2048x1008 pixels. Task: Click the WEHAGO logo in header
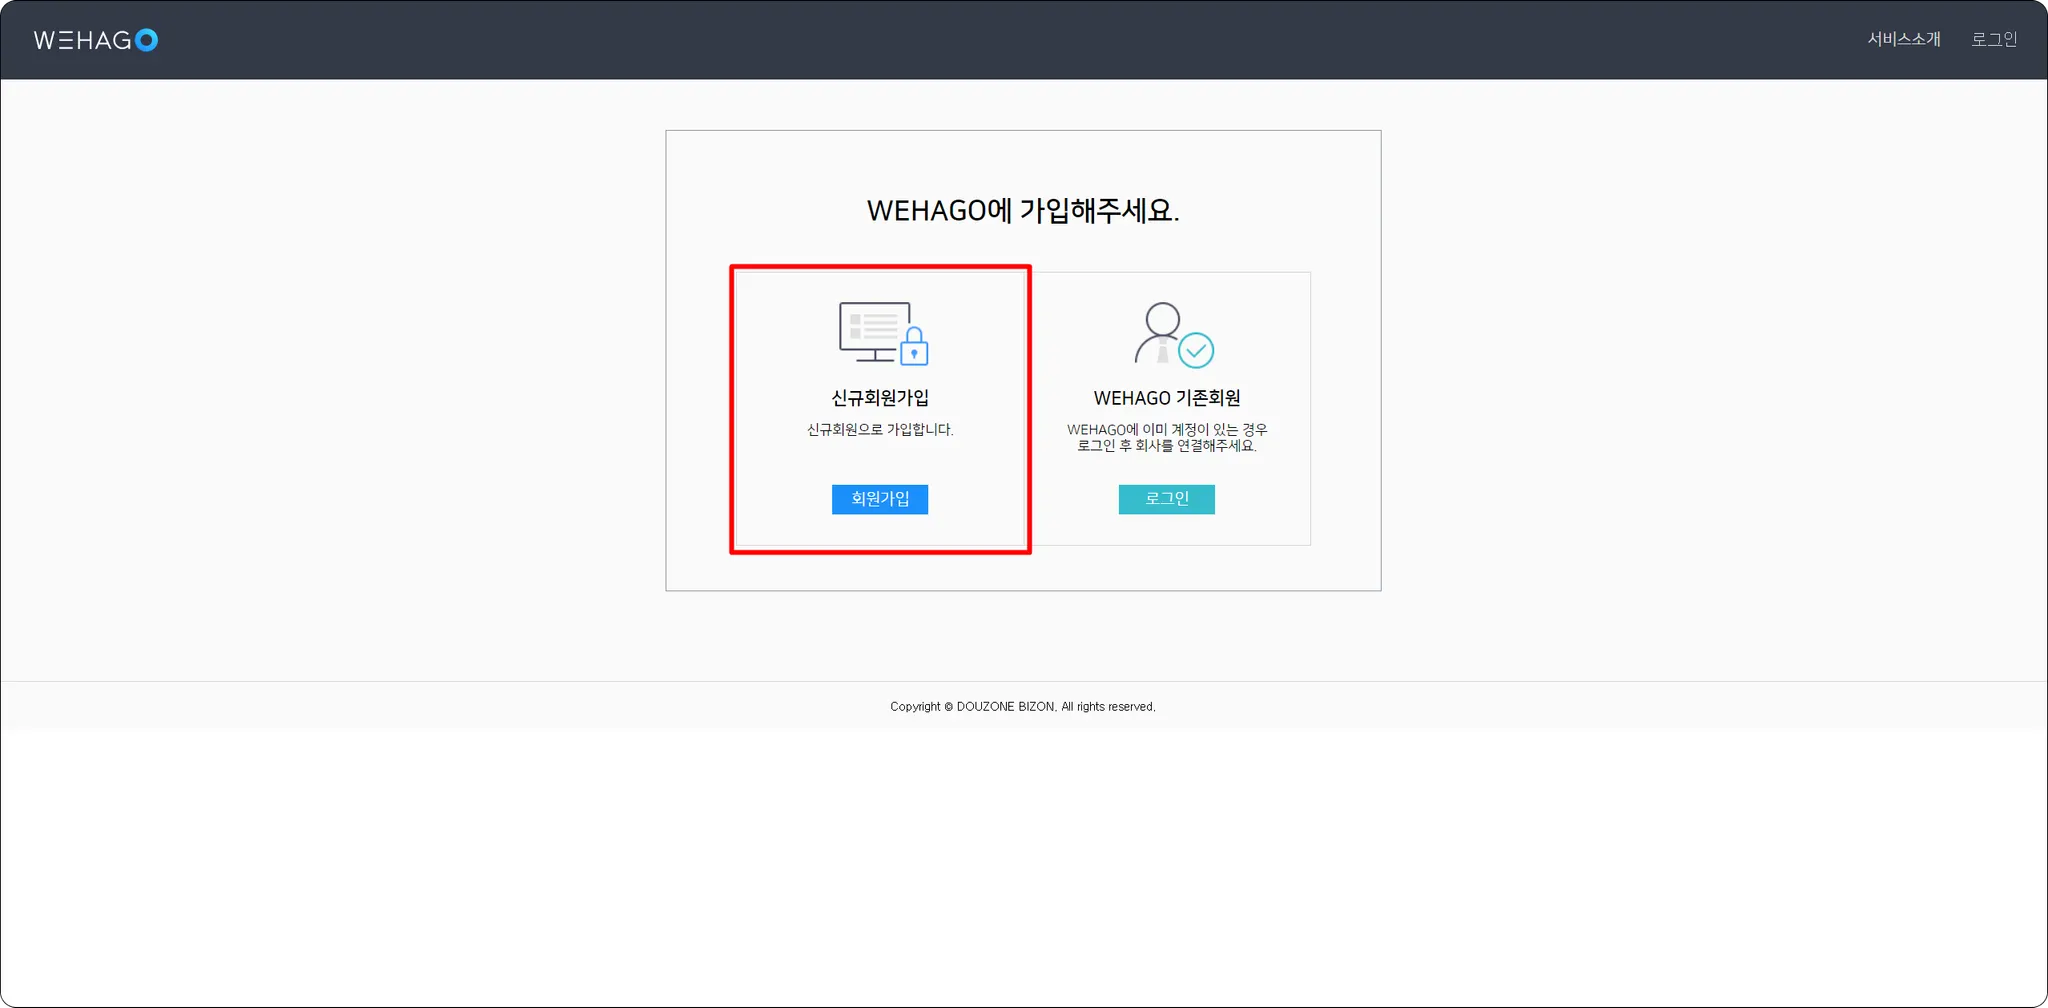(x=96, y=40)
